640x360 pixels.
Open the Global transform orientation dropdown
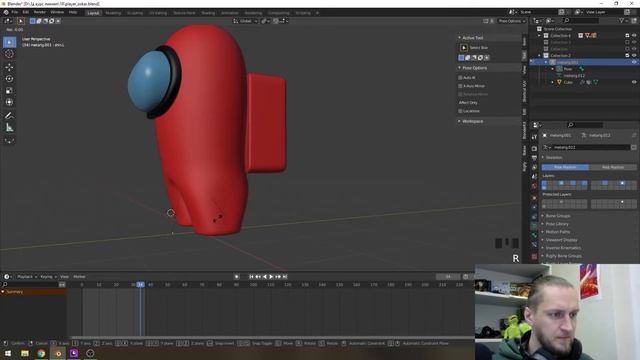tap(245, 21)
